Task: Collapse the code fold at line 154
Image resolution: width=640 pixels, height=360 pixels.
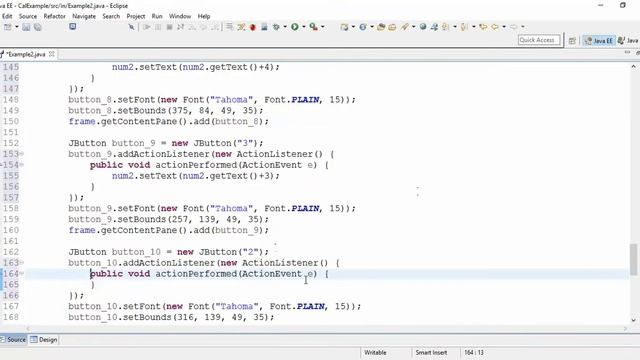Action: (x=22, y=165)
